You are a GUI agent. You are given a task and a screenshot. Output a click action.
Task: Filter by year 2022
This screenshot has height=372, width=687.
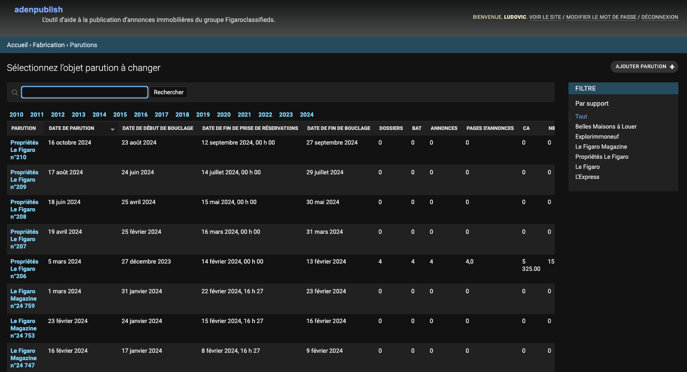[x=265, y=114]
